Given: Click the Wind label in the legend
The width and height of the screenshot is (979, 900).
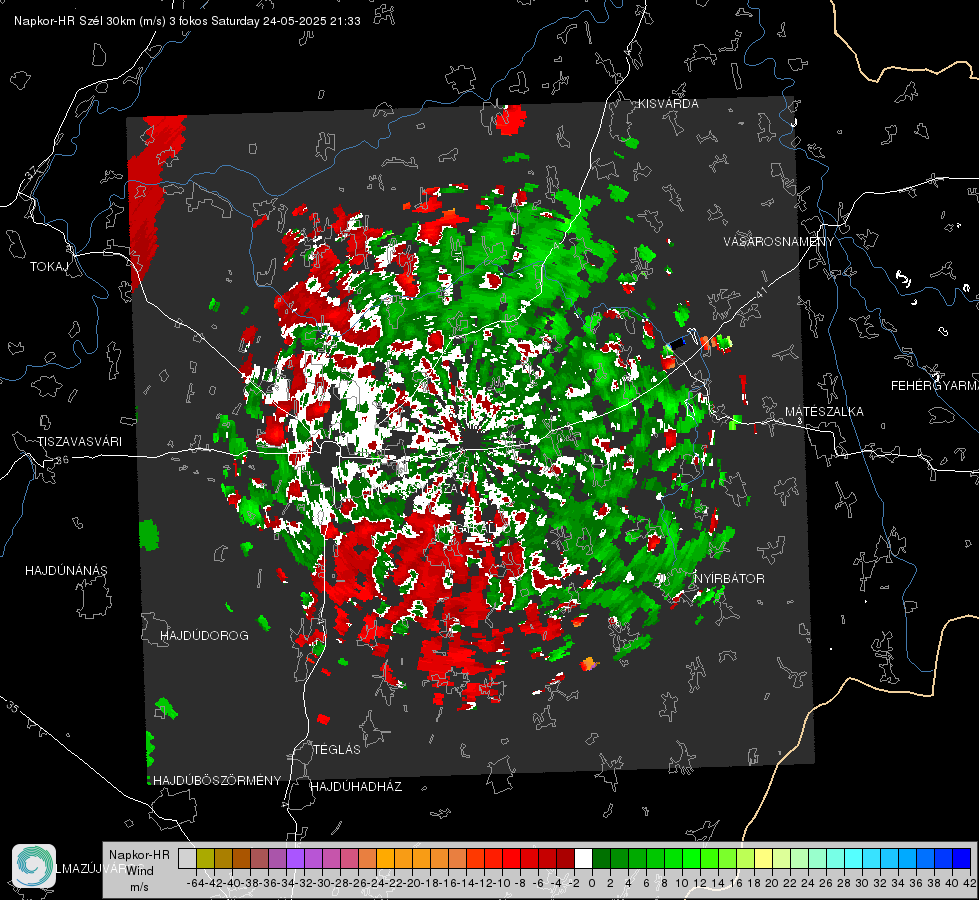Looking at the screenshot, I should pyautogui.click(x=140, y=871).
